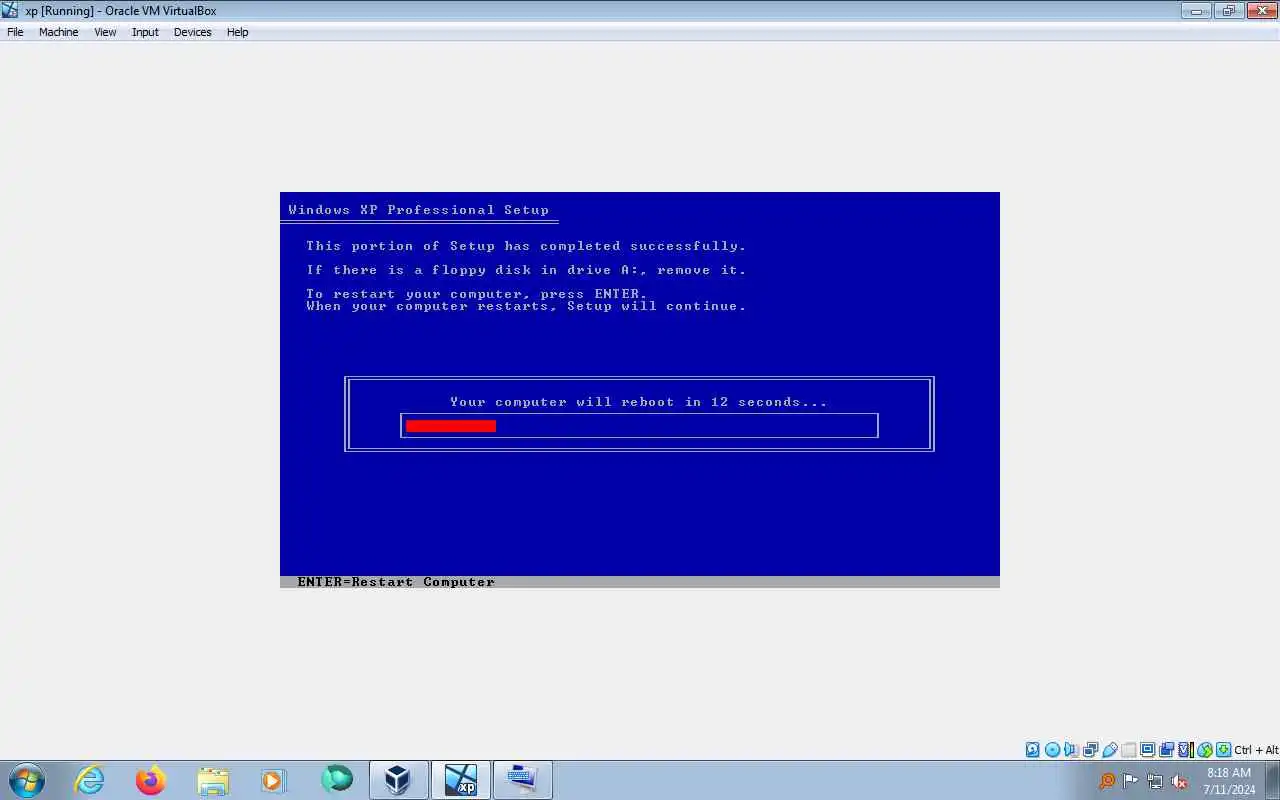Open Windows Explorer folder in taskbar
The width and height of the screenshot is (1280, 800).
pyautogui.click(x=213, y=780)
